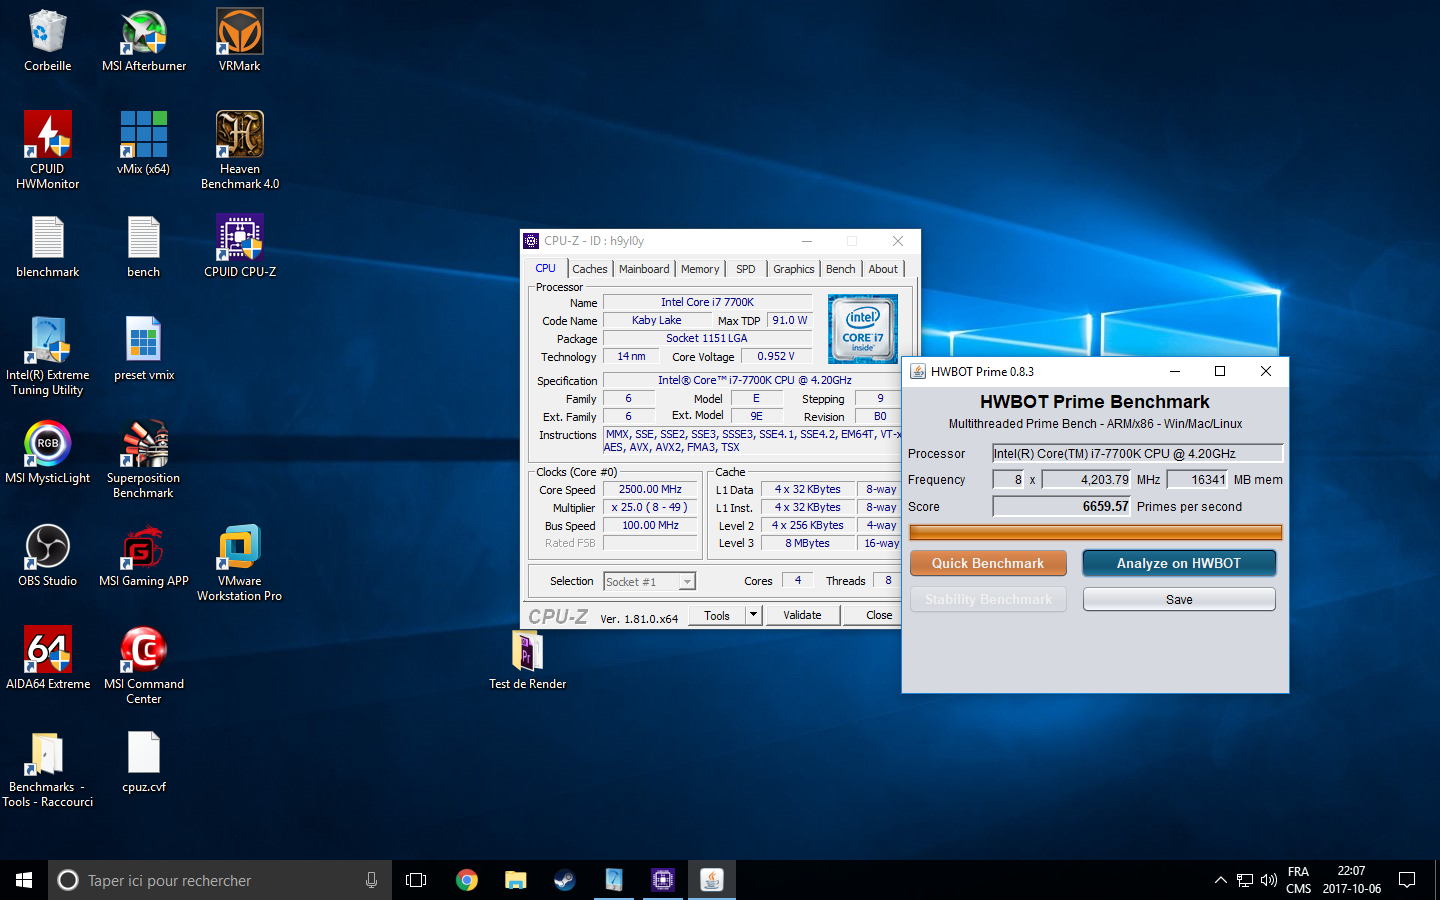Screen dimensions: 1440x900
Task: Click Save in HWBOT Prime
Action: (1179, 599)
